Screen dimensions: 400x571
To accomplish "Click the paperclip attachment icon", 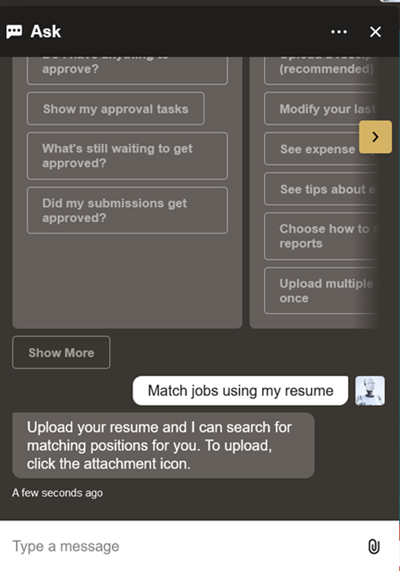I will point(374,546).
